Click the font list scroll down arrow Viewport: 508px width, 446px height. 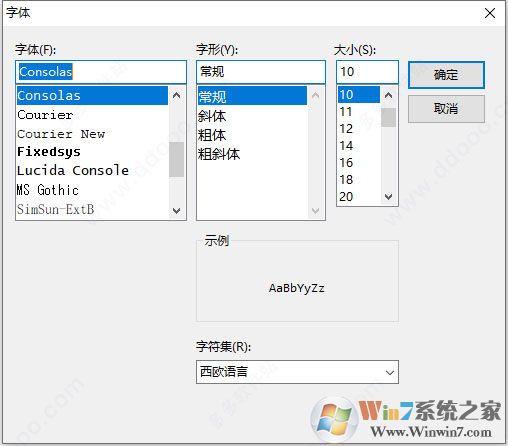tap(177, 210)
